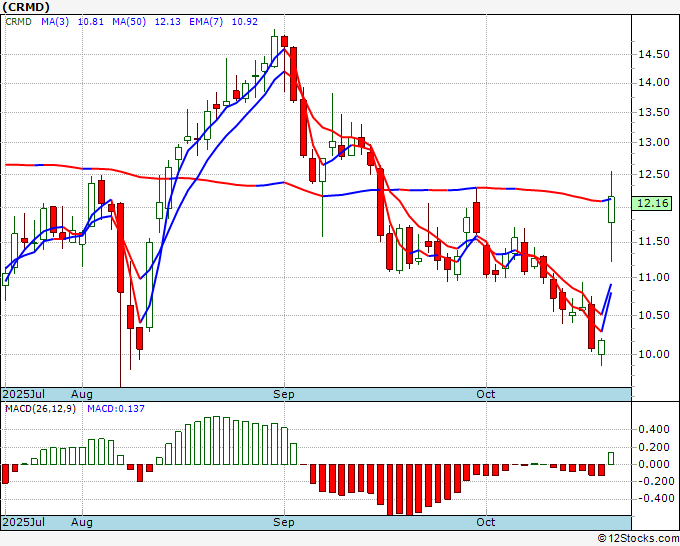Screen dimensions: 680x546
Task: Click the MACD:0.137 value label
Action: (x=116, y=409)
